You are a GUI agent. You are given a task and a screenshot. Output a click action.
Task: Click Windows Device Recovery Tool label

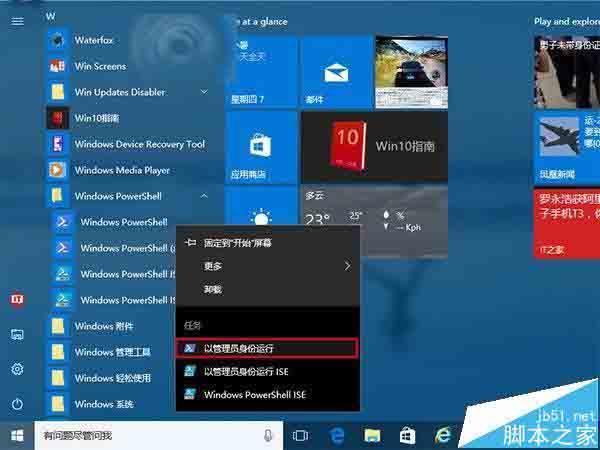click(140, 144)
